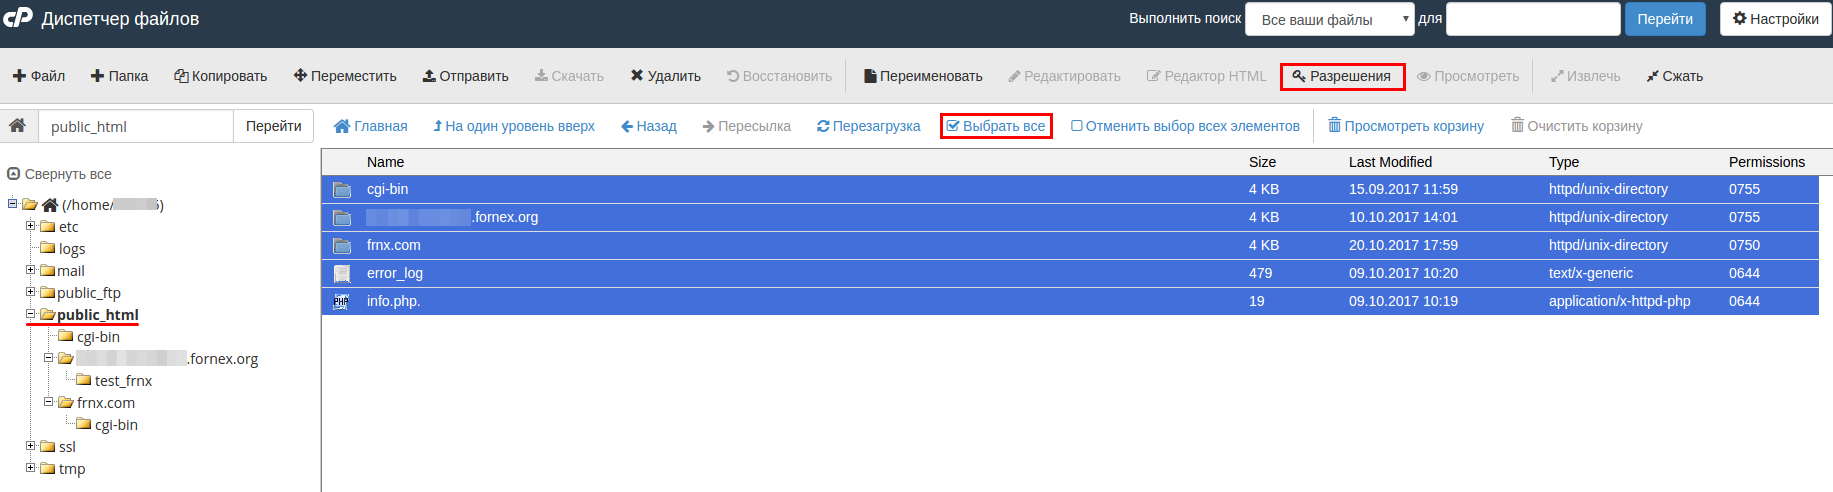The height and width of the screenshot is (492, 1833).
Task: Click Восстановить restore button
Action: 779,76
